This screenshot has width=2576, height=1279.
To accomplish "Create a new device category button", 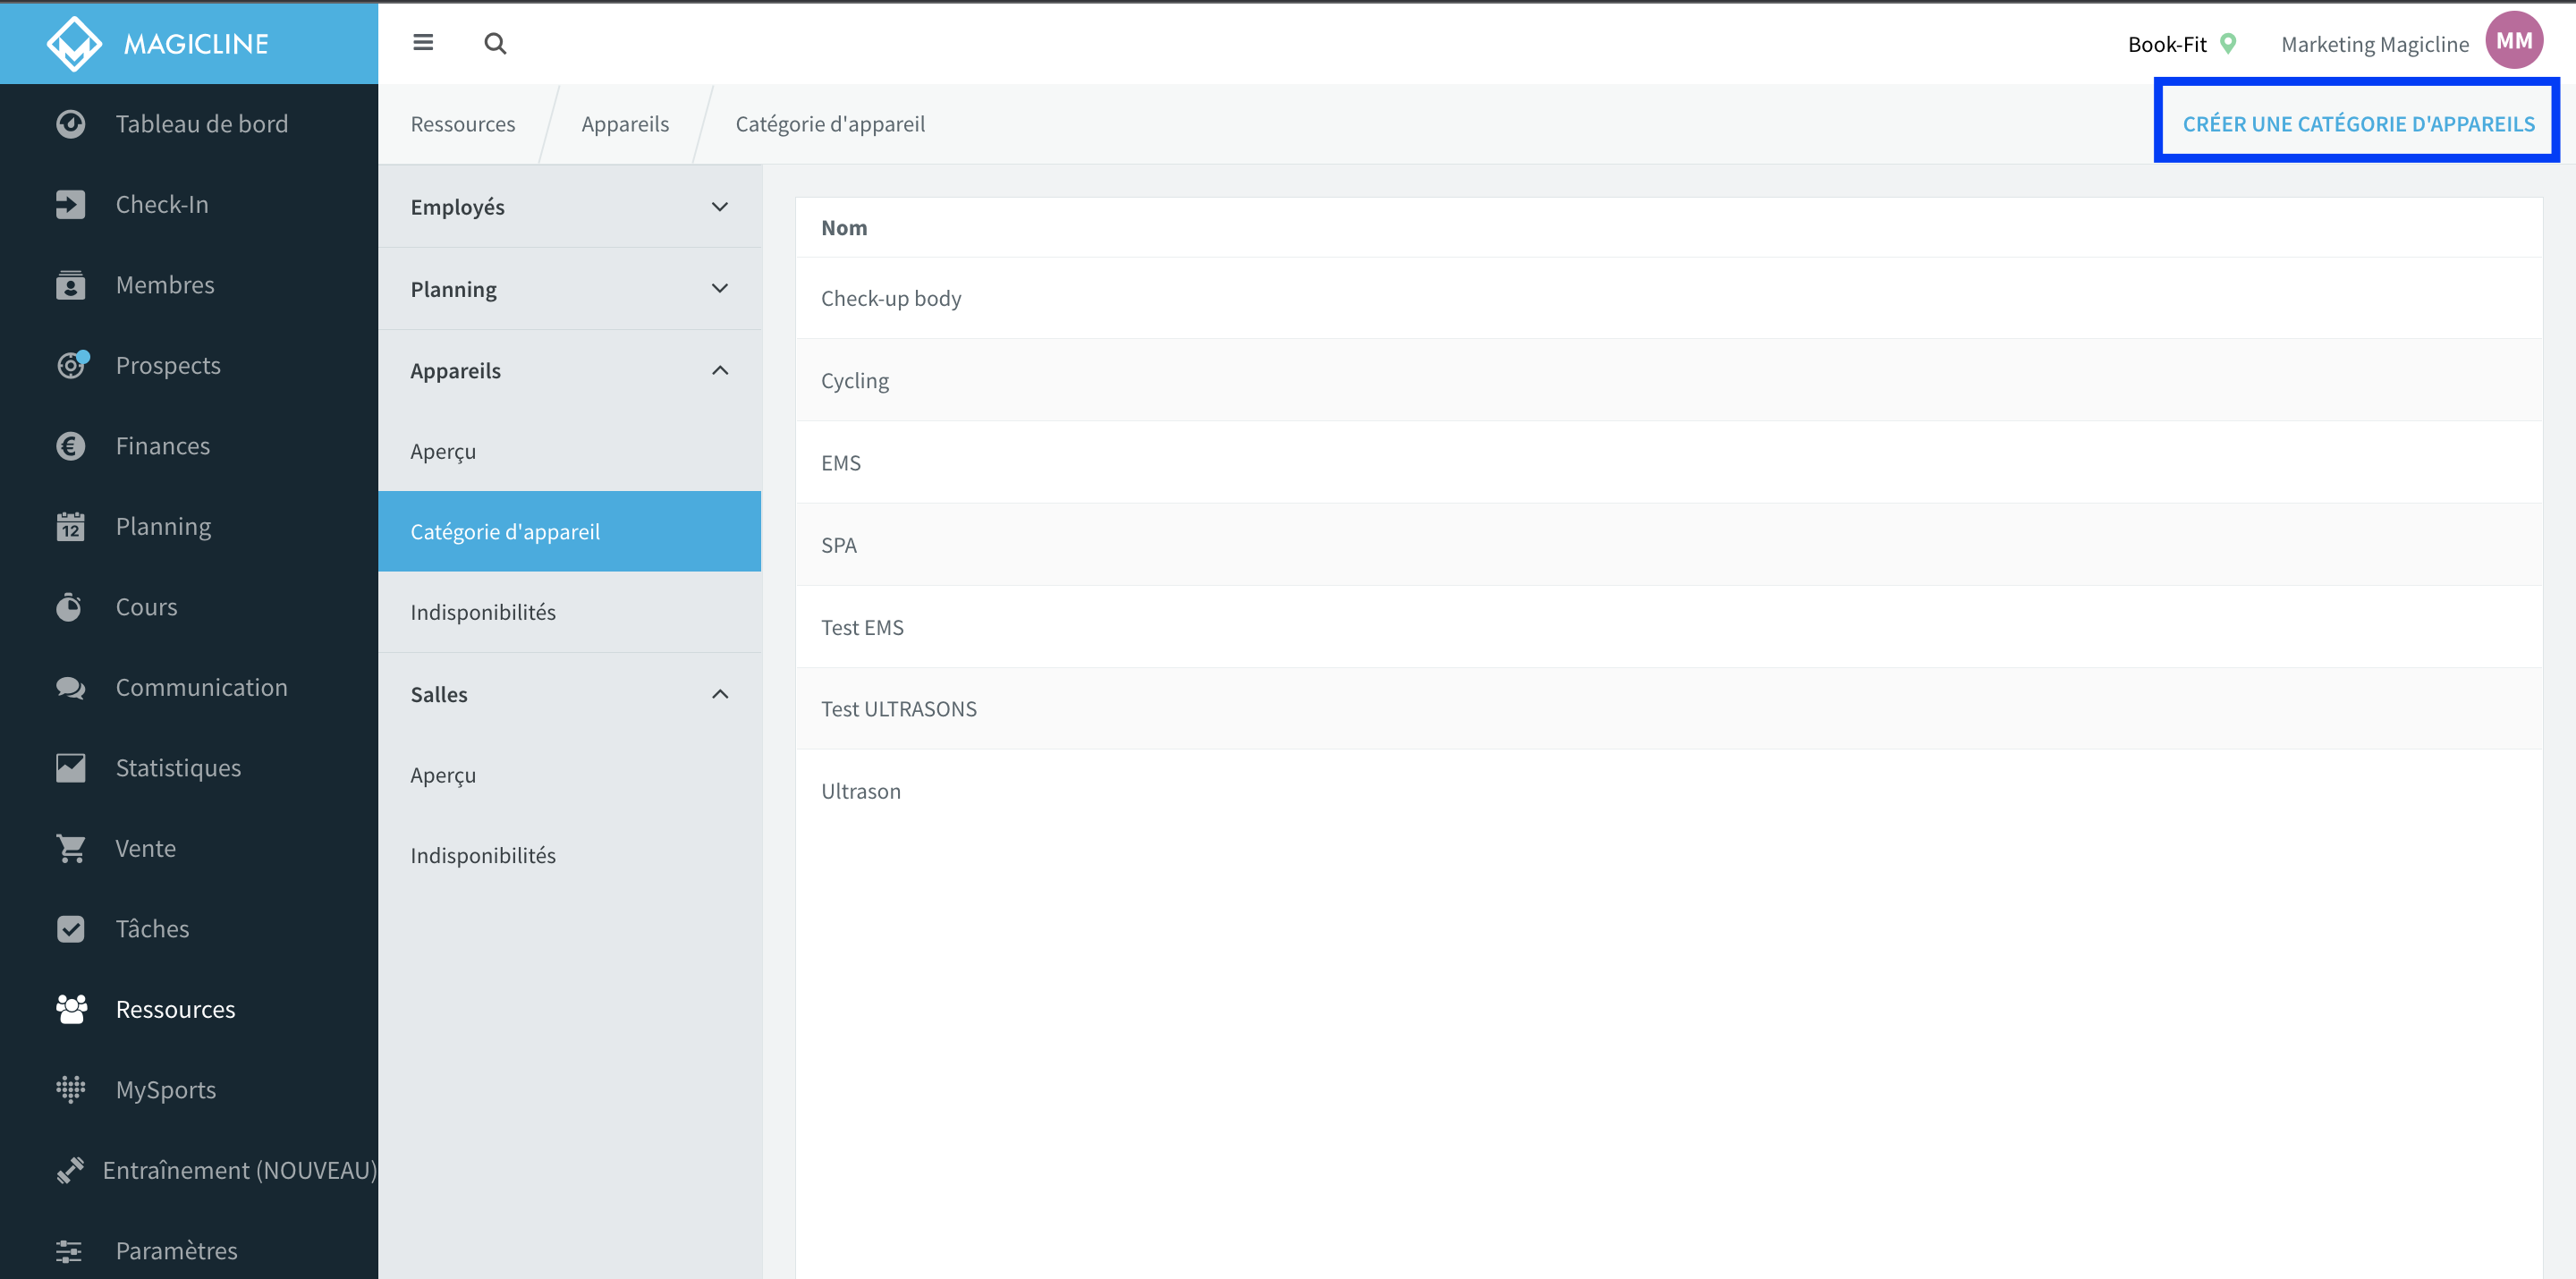I will [2358, 124].
